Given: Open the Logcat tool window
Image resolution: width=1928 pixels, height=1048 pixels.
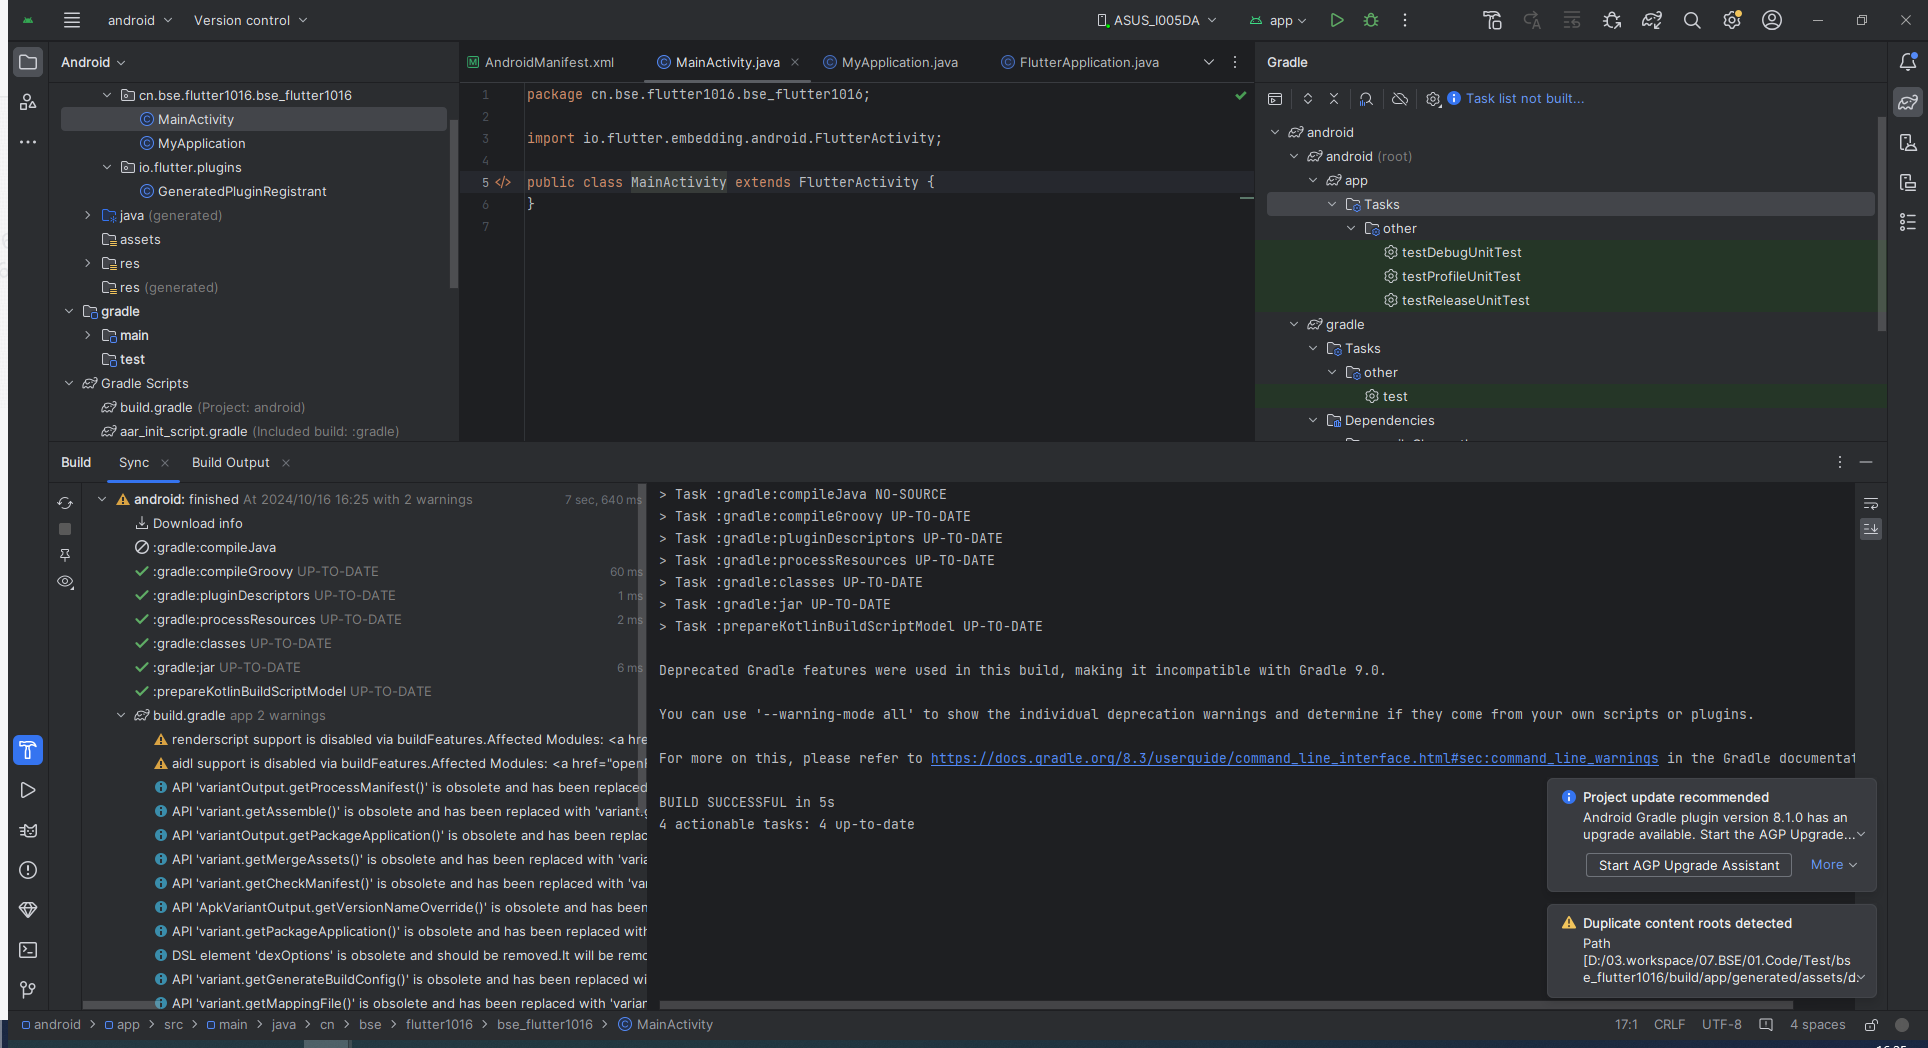Looking at the screenshot, I should tap(28, 830).
